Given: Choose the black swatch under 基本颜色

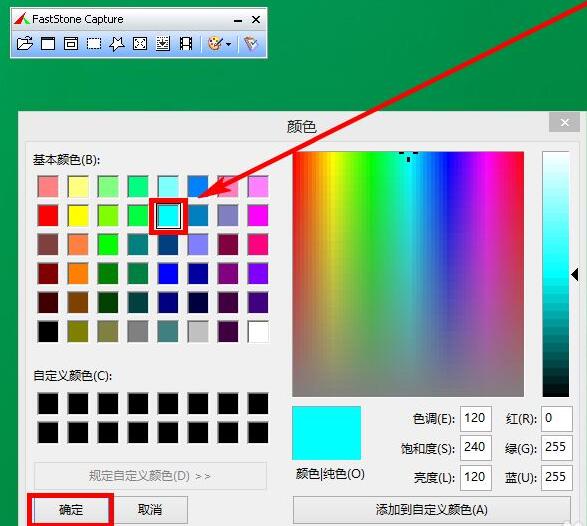Looking at the screenshot, I should pyautogui.click(x=48, y=332).
